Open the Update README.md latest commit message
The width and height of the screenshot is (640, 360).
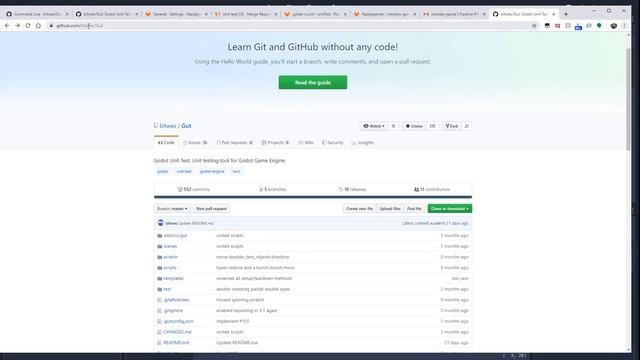(x=196, y=223)
